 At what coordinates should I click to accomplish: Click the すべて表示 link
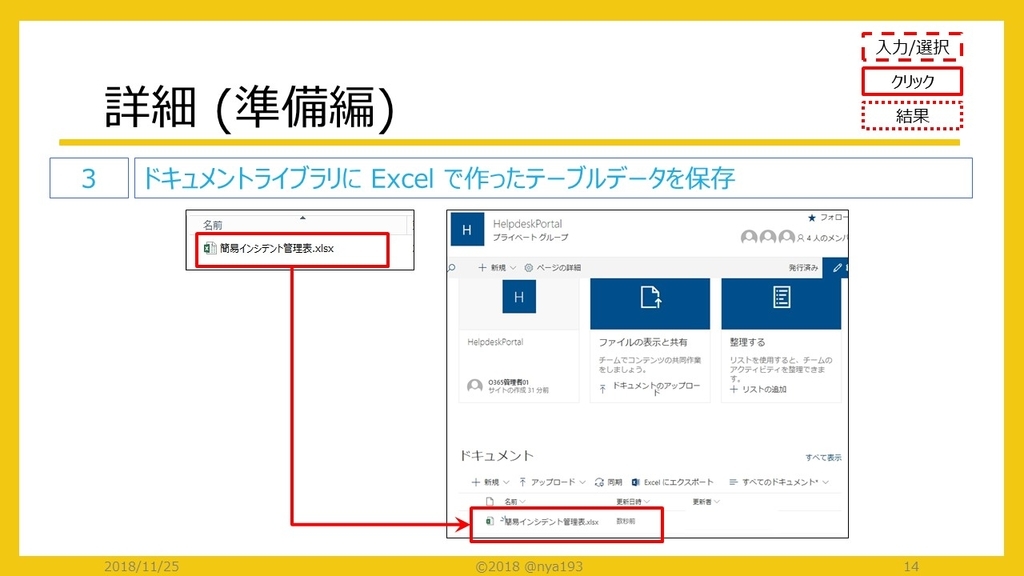(823, 457)
